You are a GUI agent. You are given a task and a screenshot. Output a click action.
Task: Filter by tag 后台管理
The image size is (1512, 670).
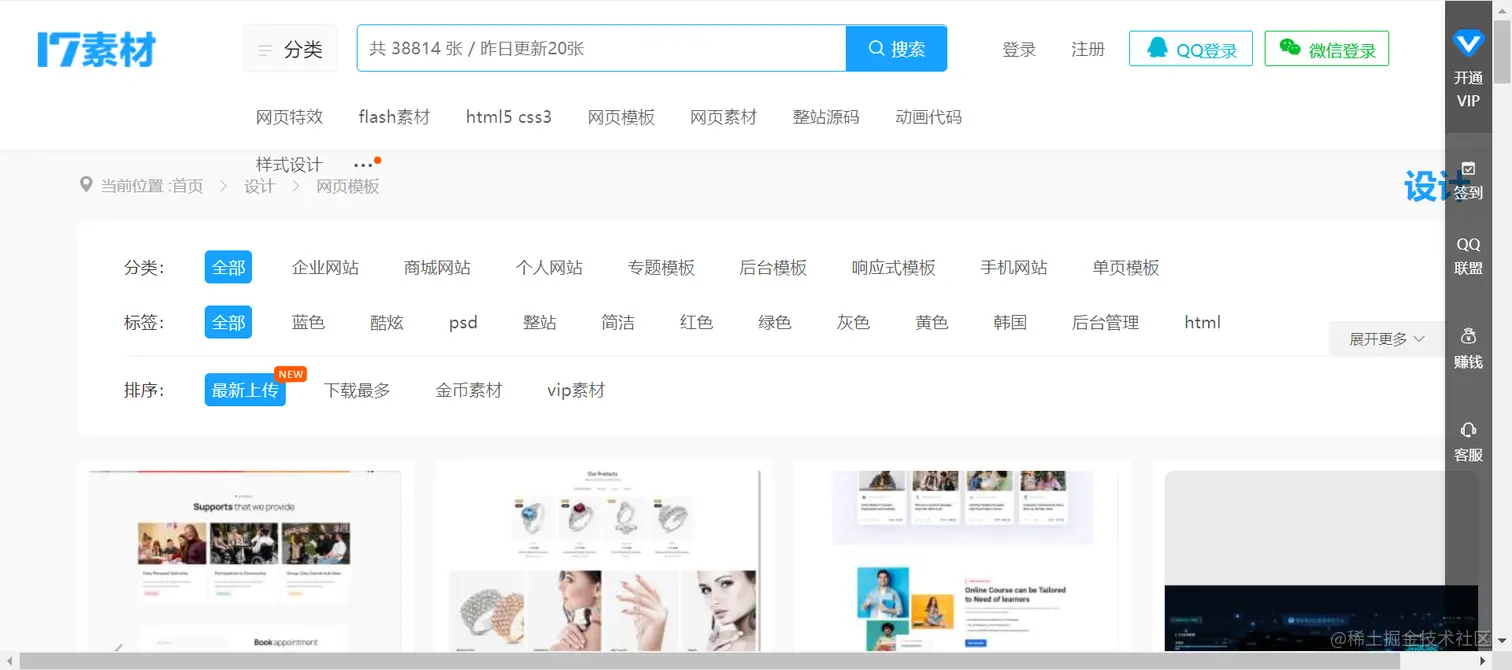point(1105,323)
